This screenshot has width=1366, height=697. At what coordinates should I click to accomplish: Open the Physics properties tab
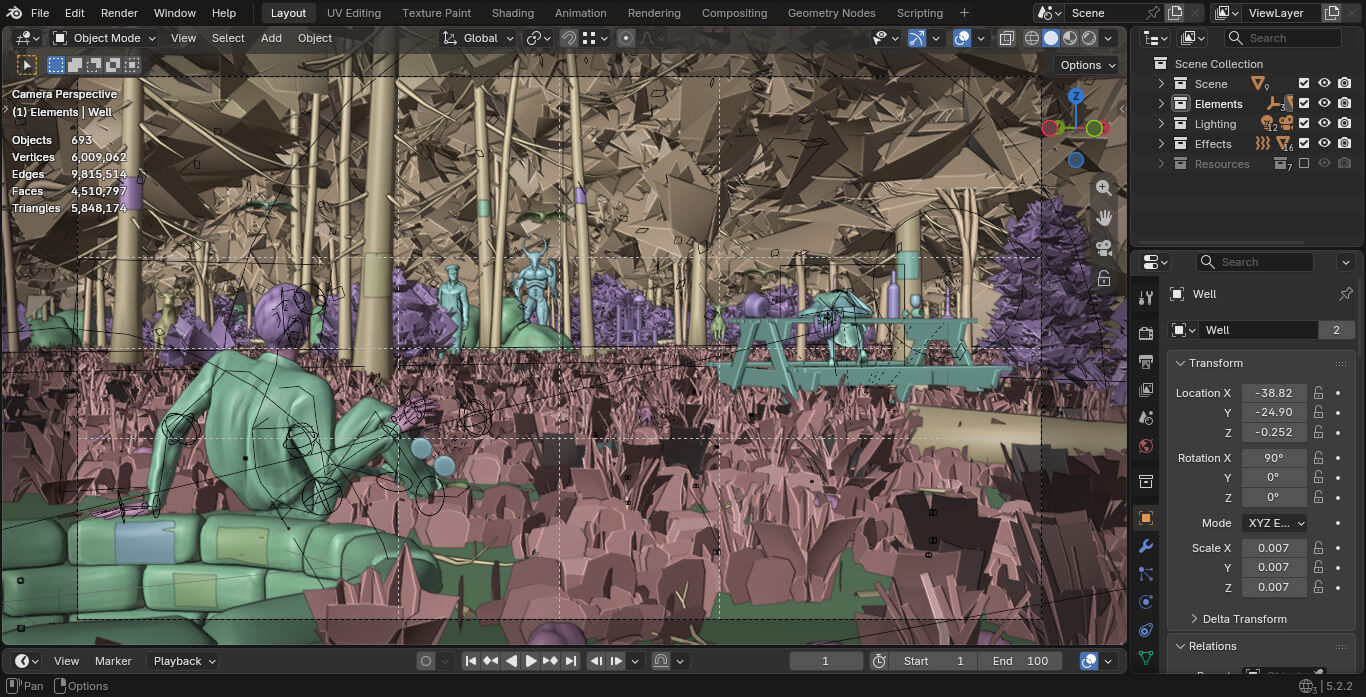pyautogui.click(x=1146, y=602)
